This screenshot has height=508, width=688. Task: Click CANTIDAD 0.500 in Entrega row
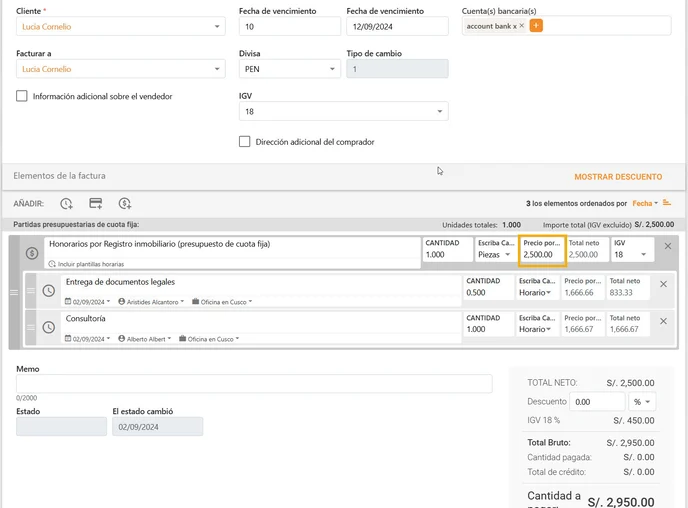tap(487, 287)
